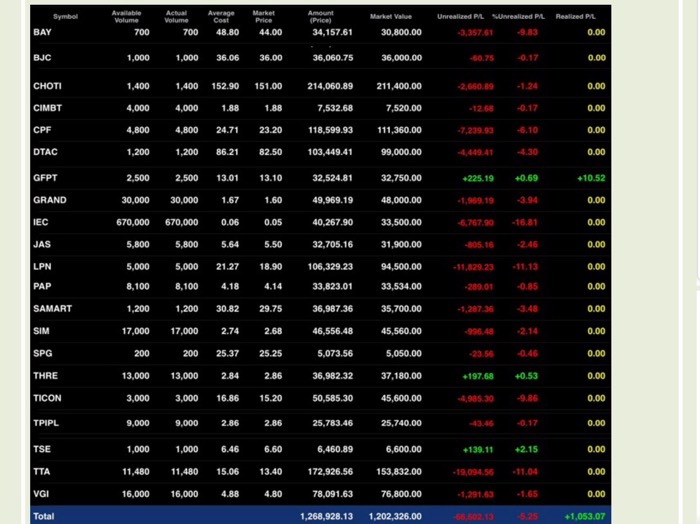Click PAP amount 33,823.01
Viewport: 700px width, 524px height.
[x=333, y=286]
